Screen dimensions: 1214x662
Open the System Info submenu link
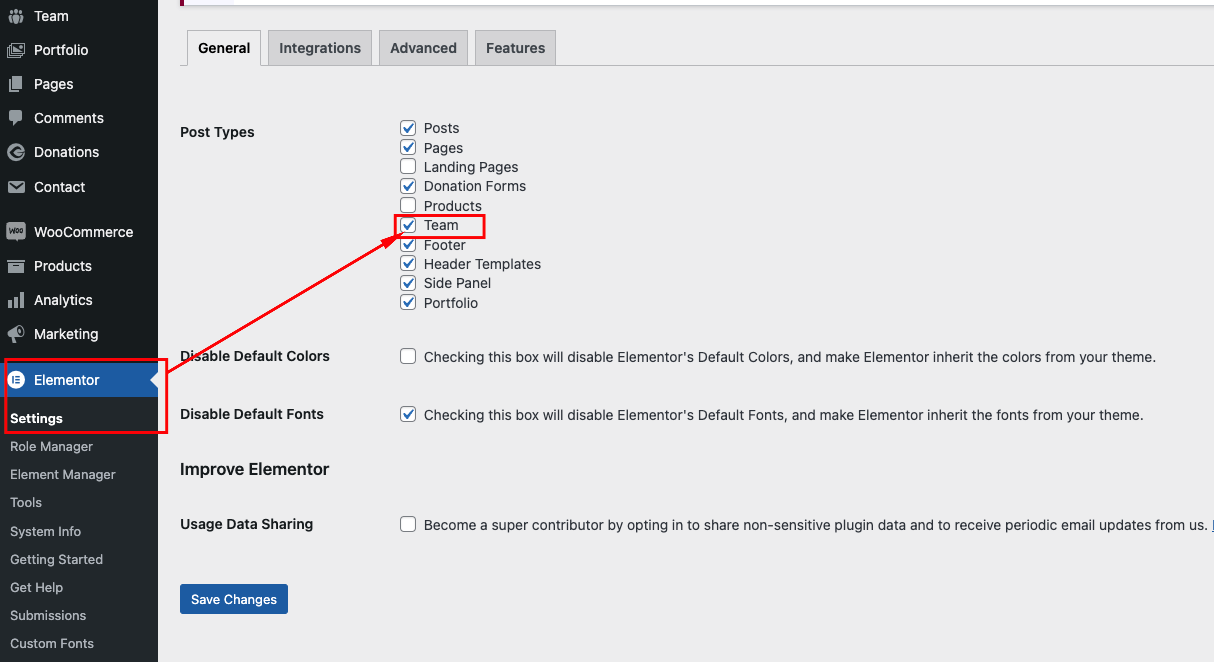45,532
